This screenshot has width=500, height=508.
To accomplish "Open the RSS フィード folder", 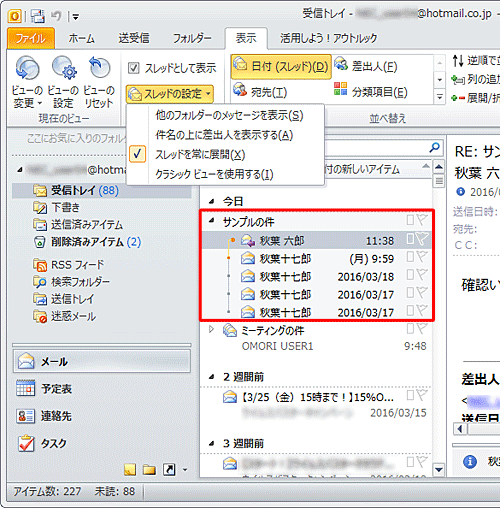I will (69, 265).
